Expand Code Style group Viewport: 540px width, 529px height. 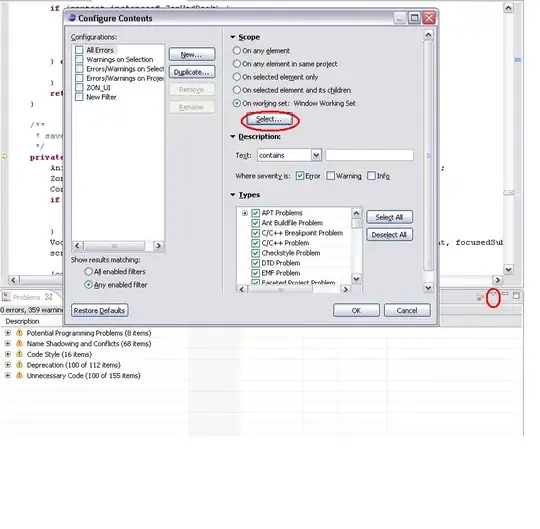pos(8,354)
